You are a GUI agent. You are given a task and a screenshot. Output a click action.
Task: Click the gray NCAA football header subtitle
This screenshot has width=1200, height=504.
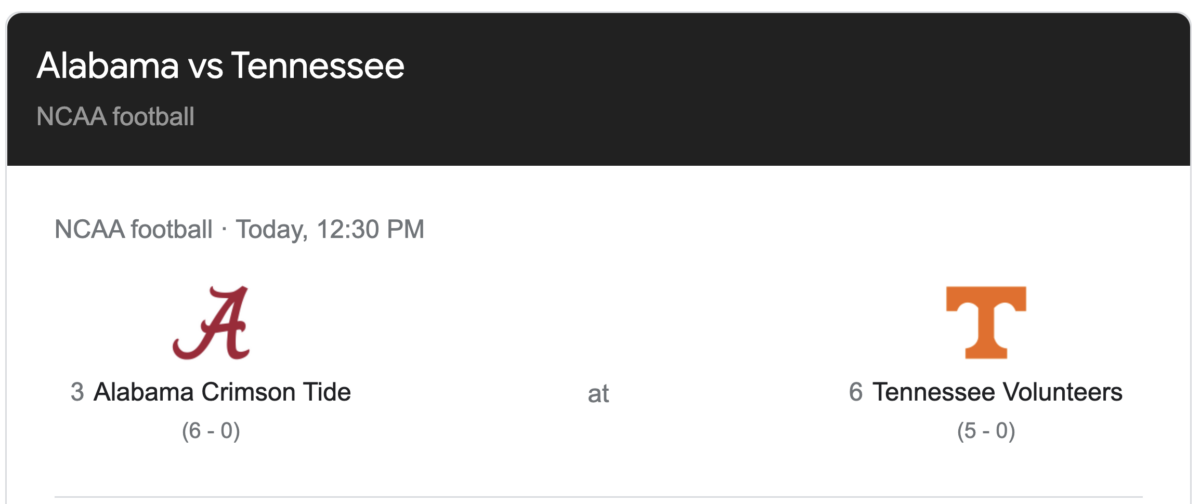115,117
